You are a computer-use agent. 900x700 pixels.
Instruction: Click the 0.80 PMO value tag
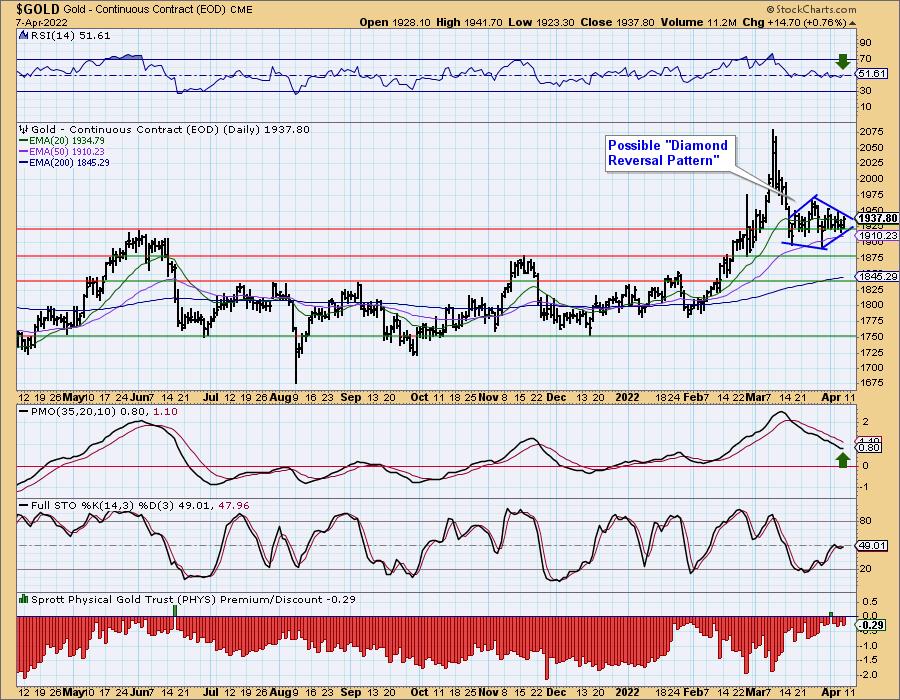point(868,448)
